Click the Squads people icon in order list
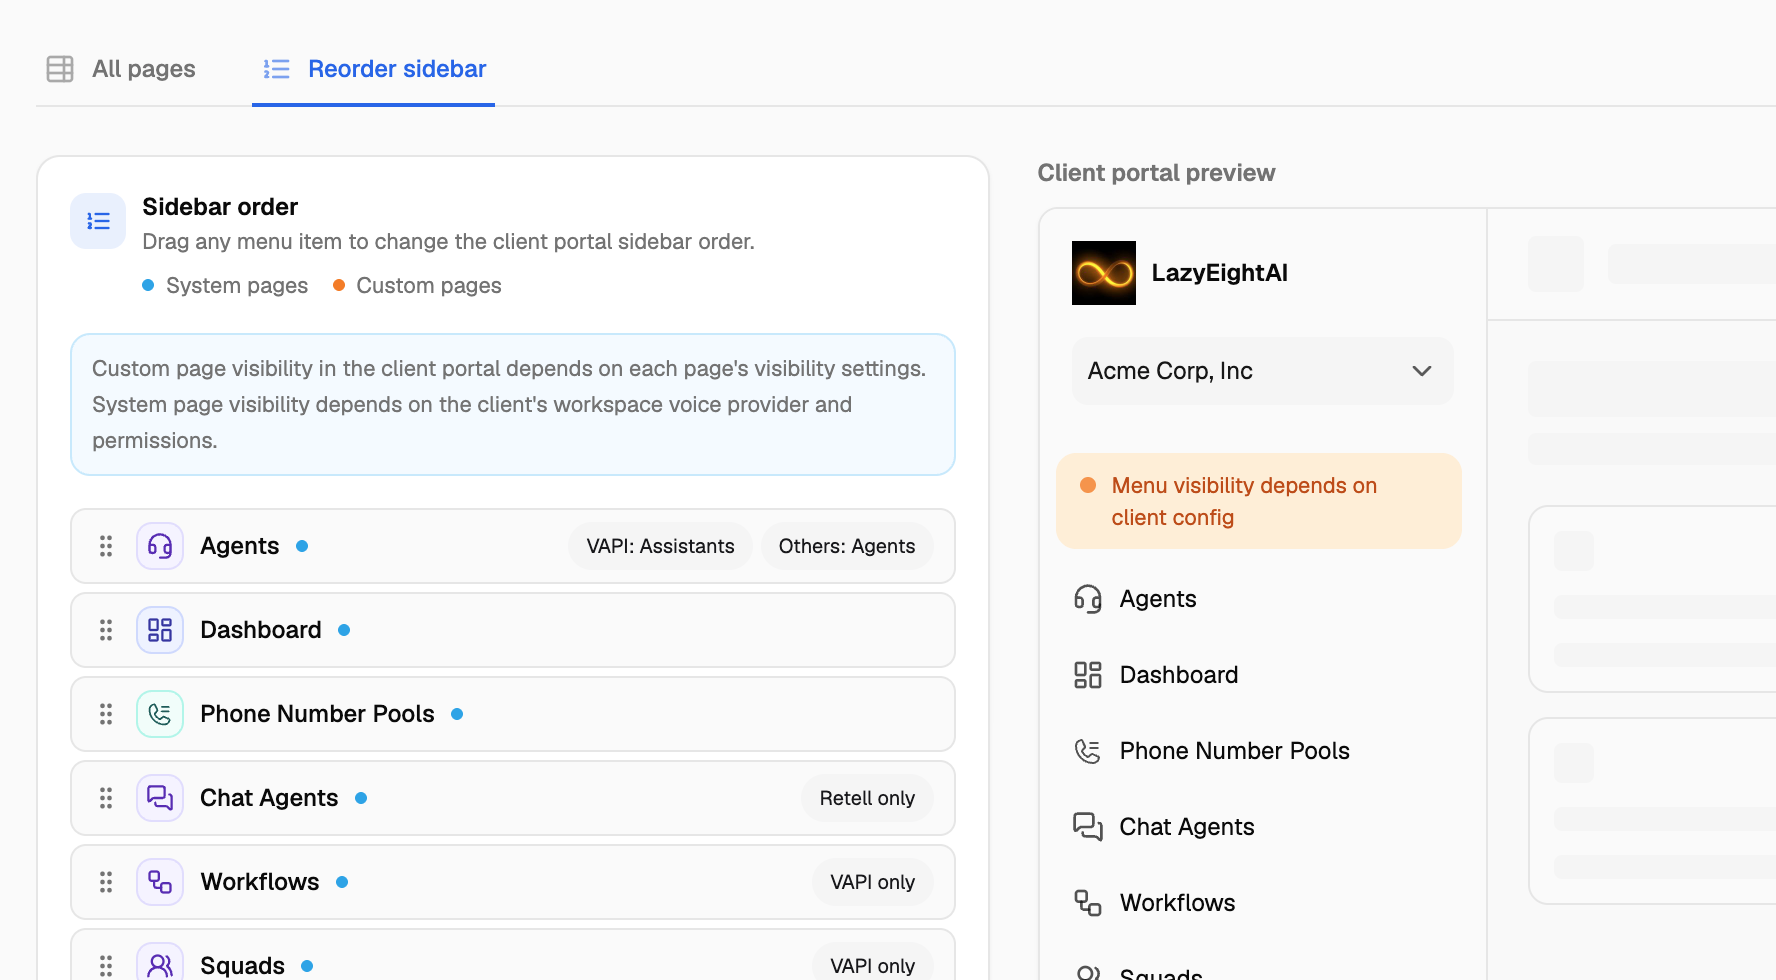This screenshot has height=980, width=1776. [x=160, y=962]
